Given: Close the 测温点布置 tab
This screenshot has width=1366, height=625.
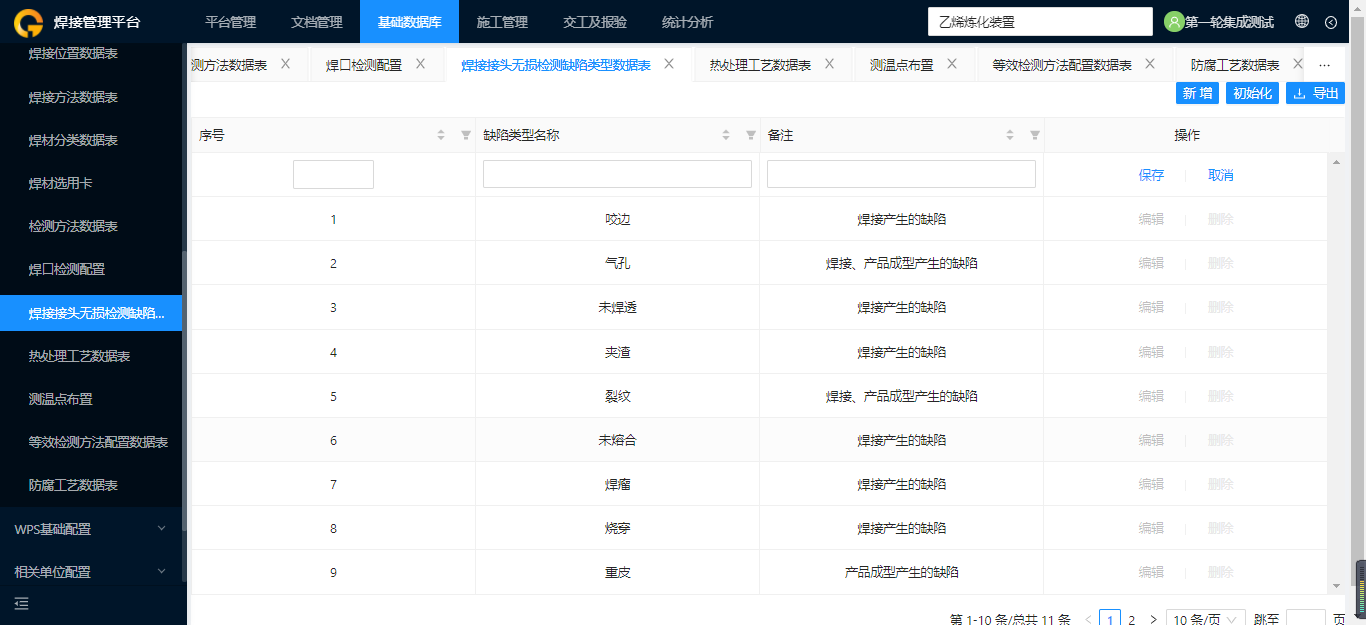Looking at the screenshot, I should coord(952,64).
